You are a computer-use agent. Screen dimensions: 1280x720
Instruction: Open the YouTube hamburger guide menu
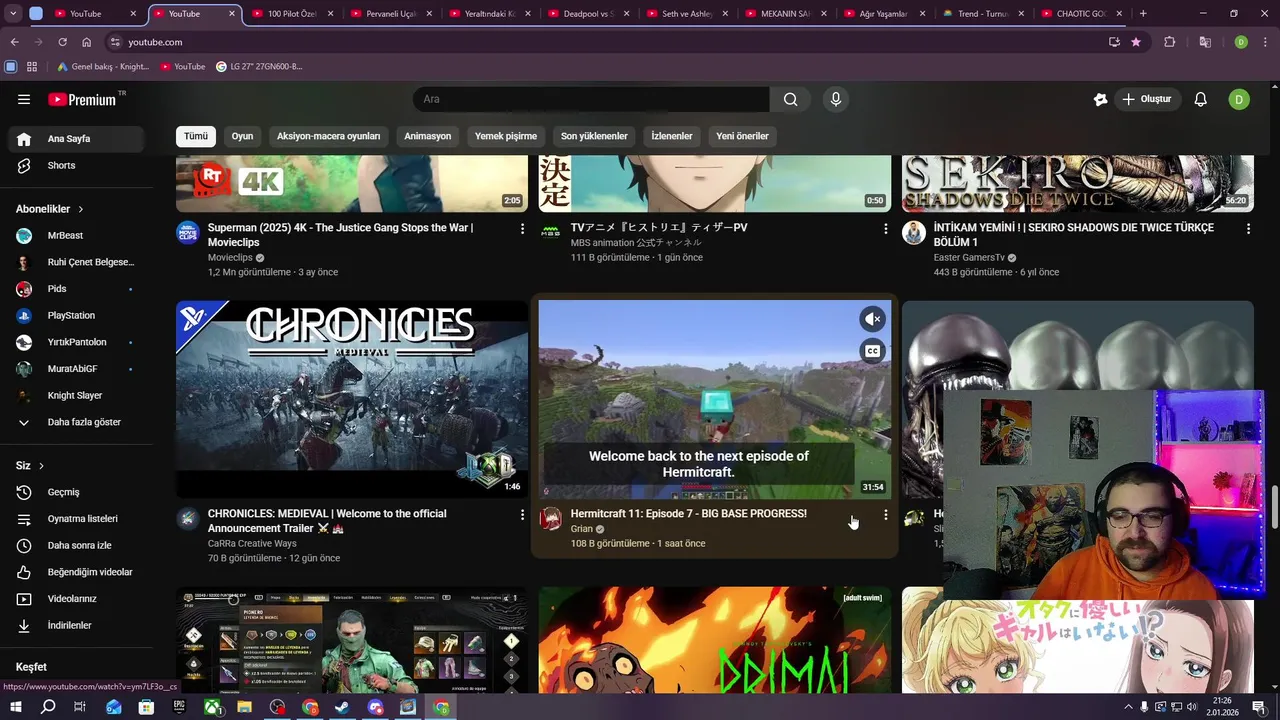(x=24, y=99)
